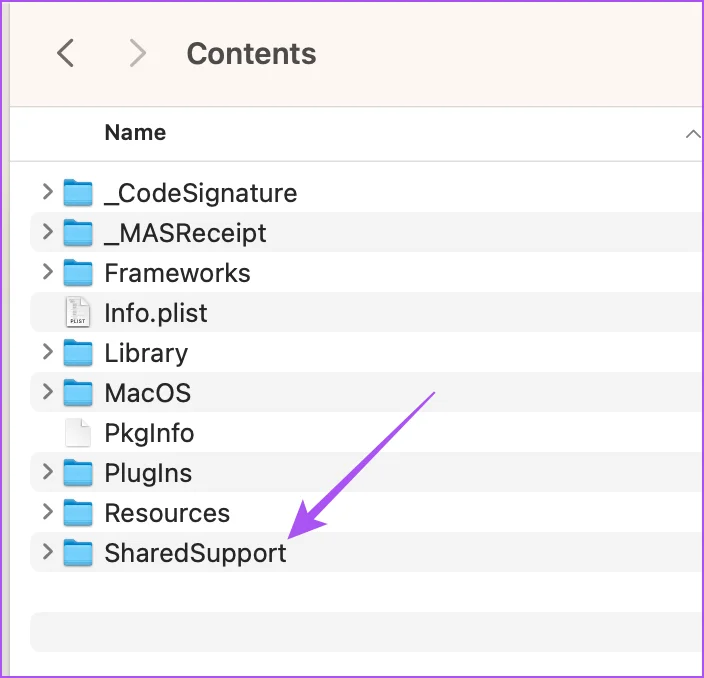Screen dimensions: 704x678
Task: Toggle sort order with the caret indicator
Action: pos(693,134)
